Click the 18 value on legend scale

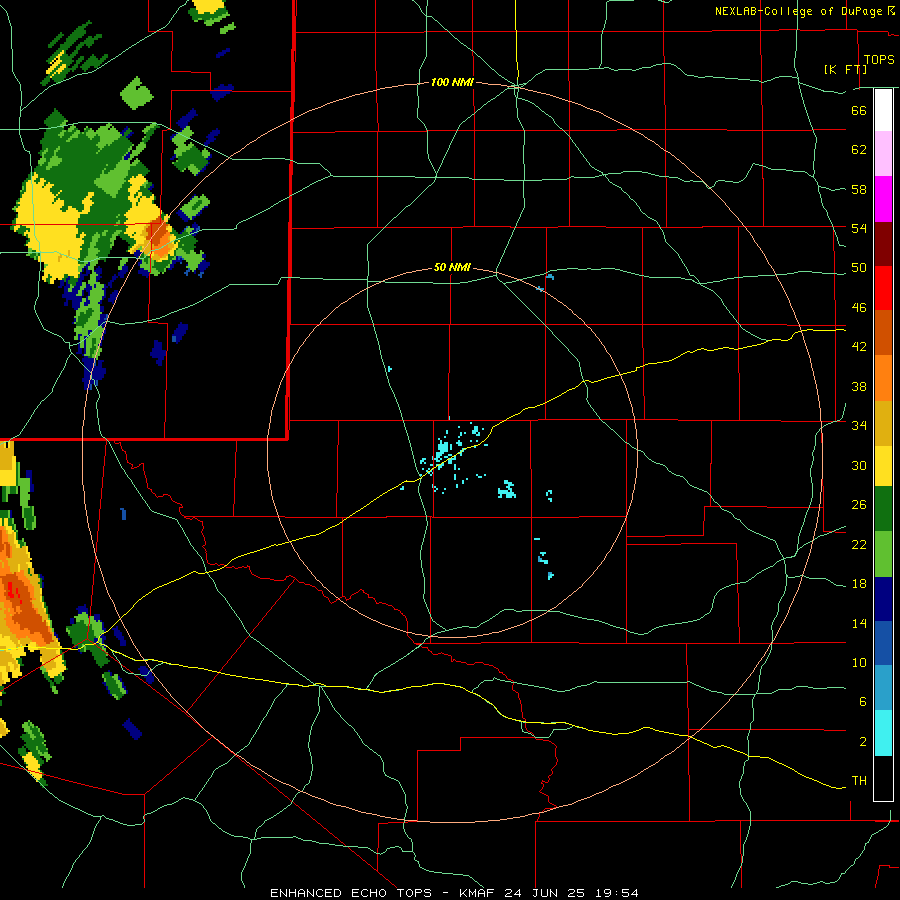coord(859,584)
